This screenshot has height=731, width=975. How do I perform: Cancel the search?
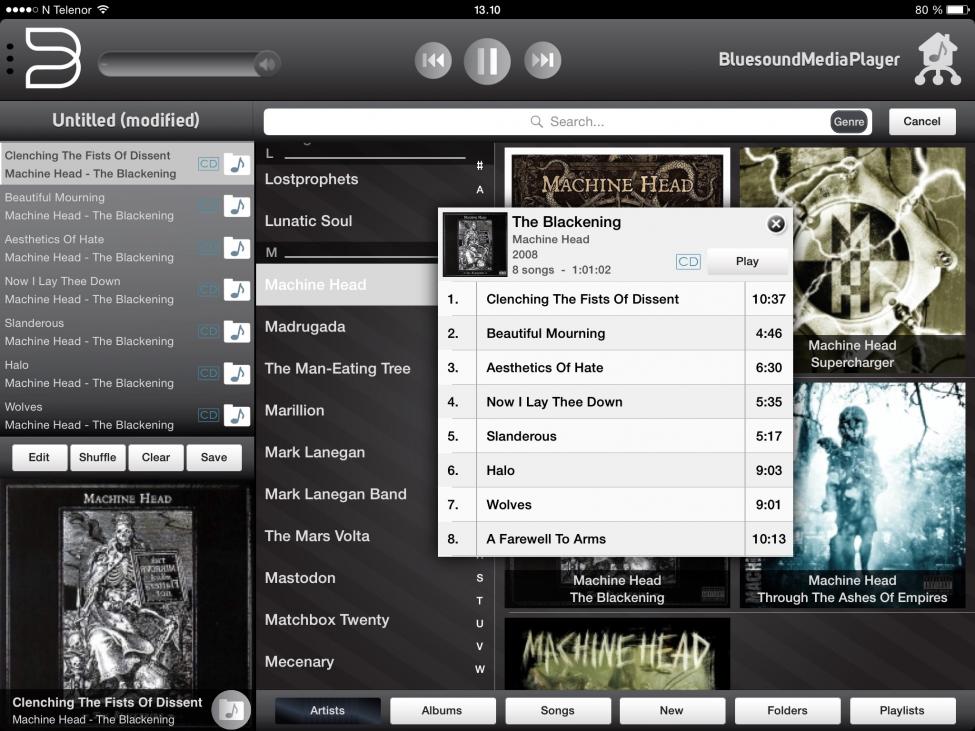click(x=922, y=121)
